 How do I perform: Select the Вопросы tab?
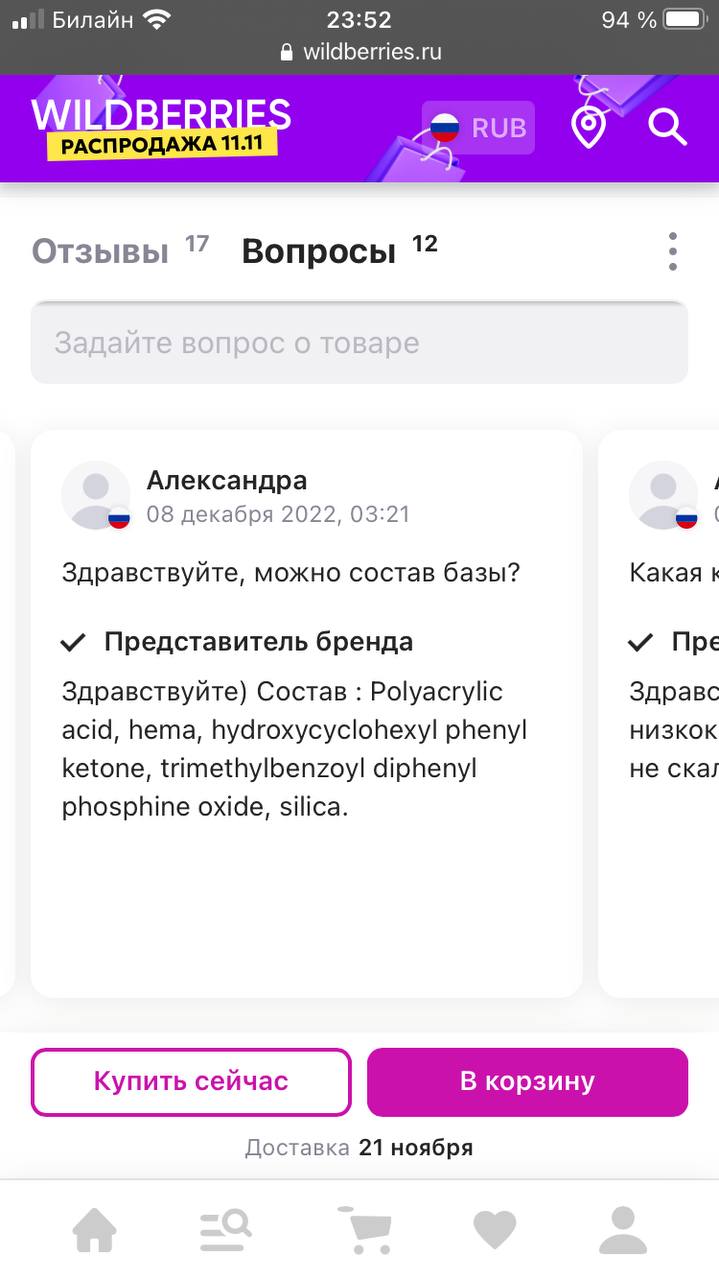pos(319,251)
